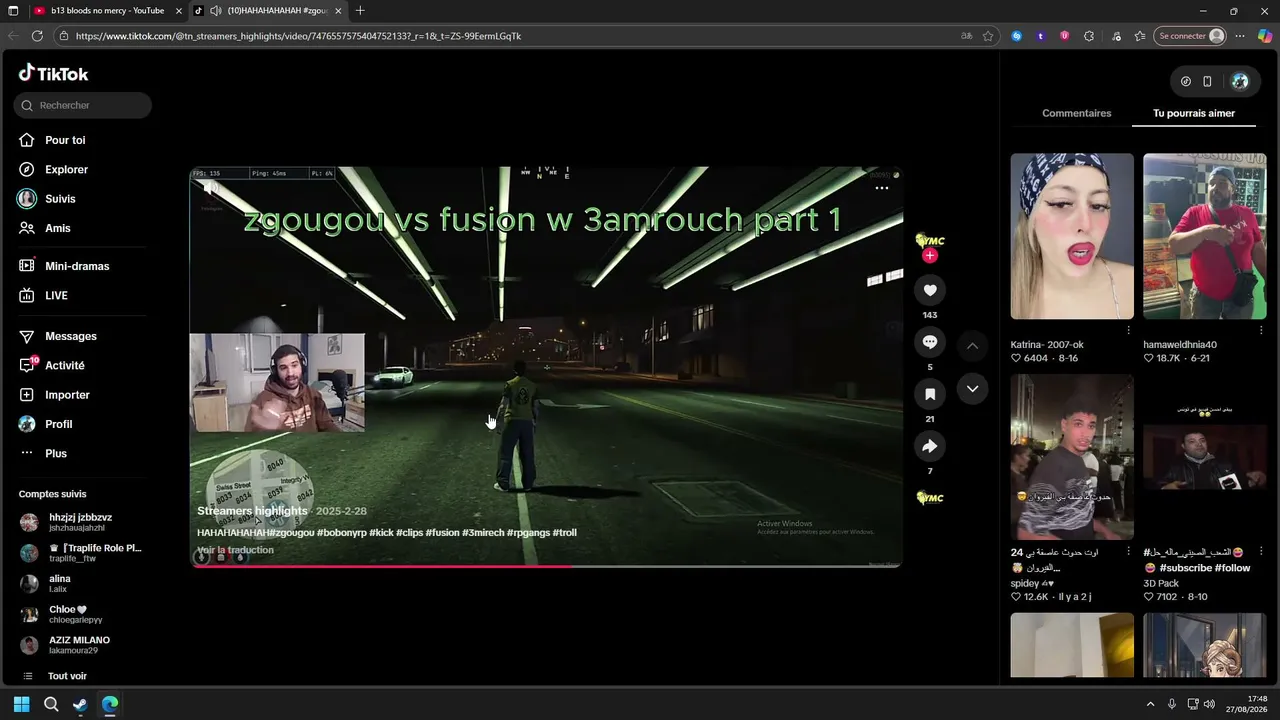Image resolution: width=1280 pixels, height=720 pixels.
Task: Click the Rechercher search field
Action: [x=83, y=105]
